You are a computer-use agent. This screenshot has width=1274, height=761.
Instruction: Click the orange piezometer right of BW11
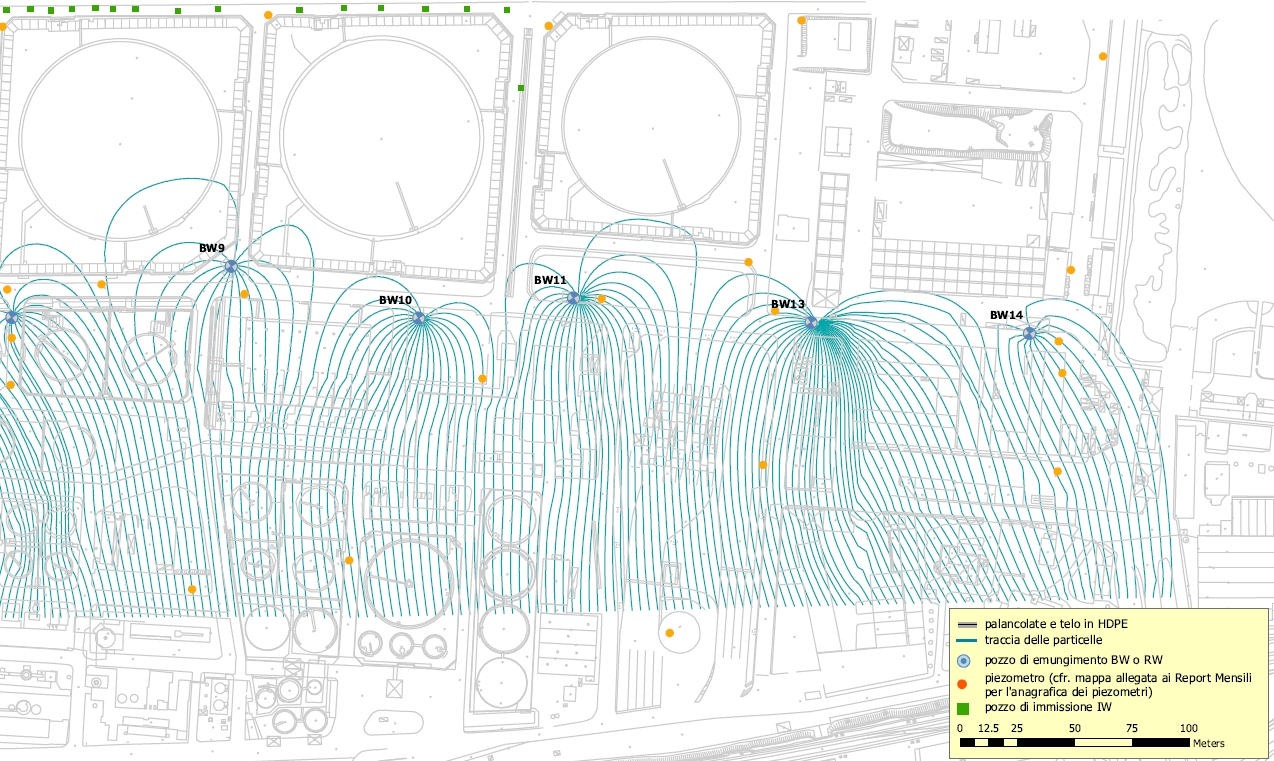(x=601, y=299)
